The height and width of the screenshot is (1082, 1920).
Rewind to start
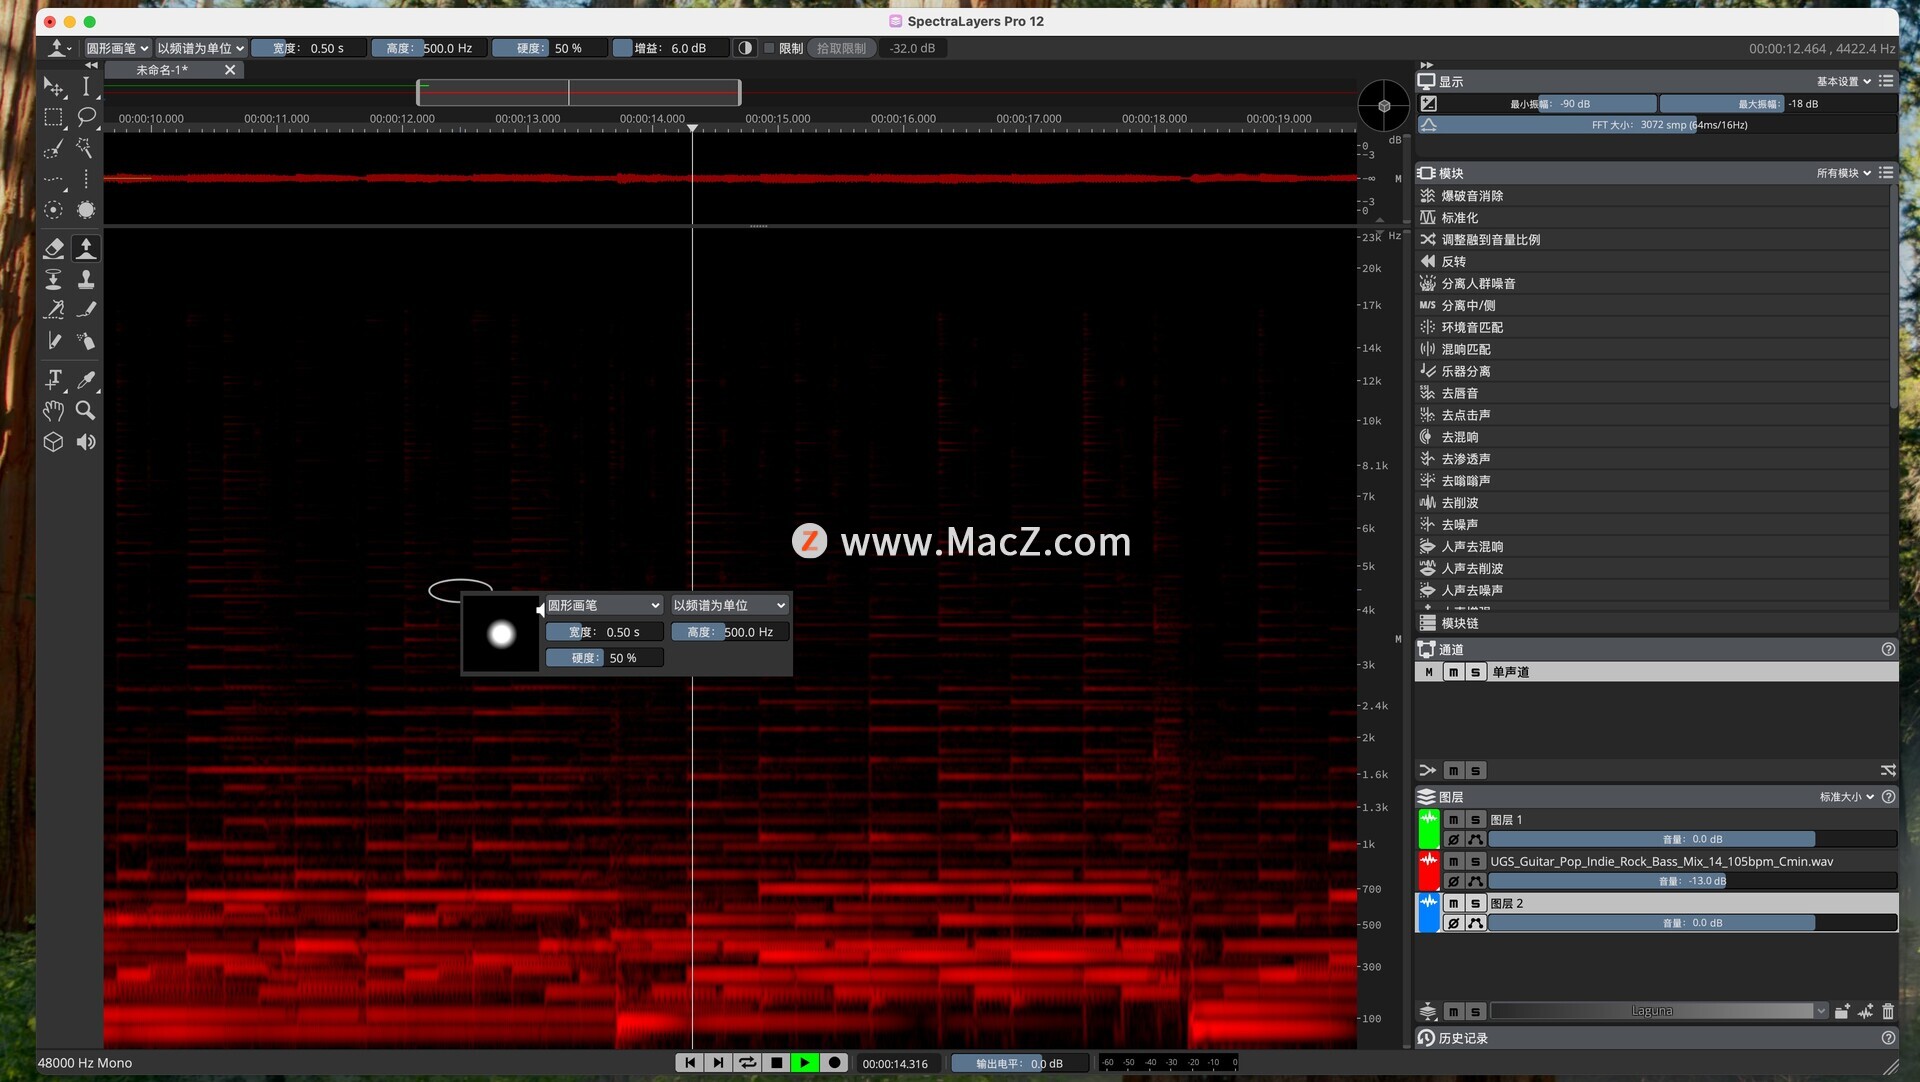tap(689, 1063)
